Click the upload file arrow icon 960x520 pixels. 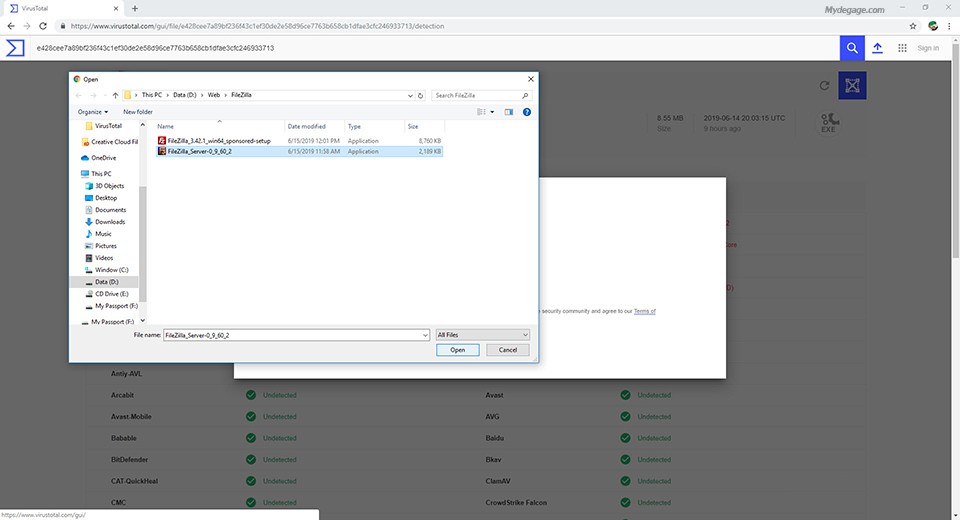(877, 48)
